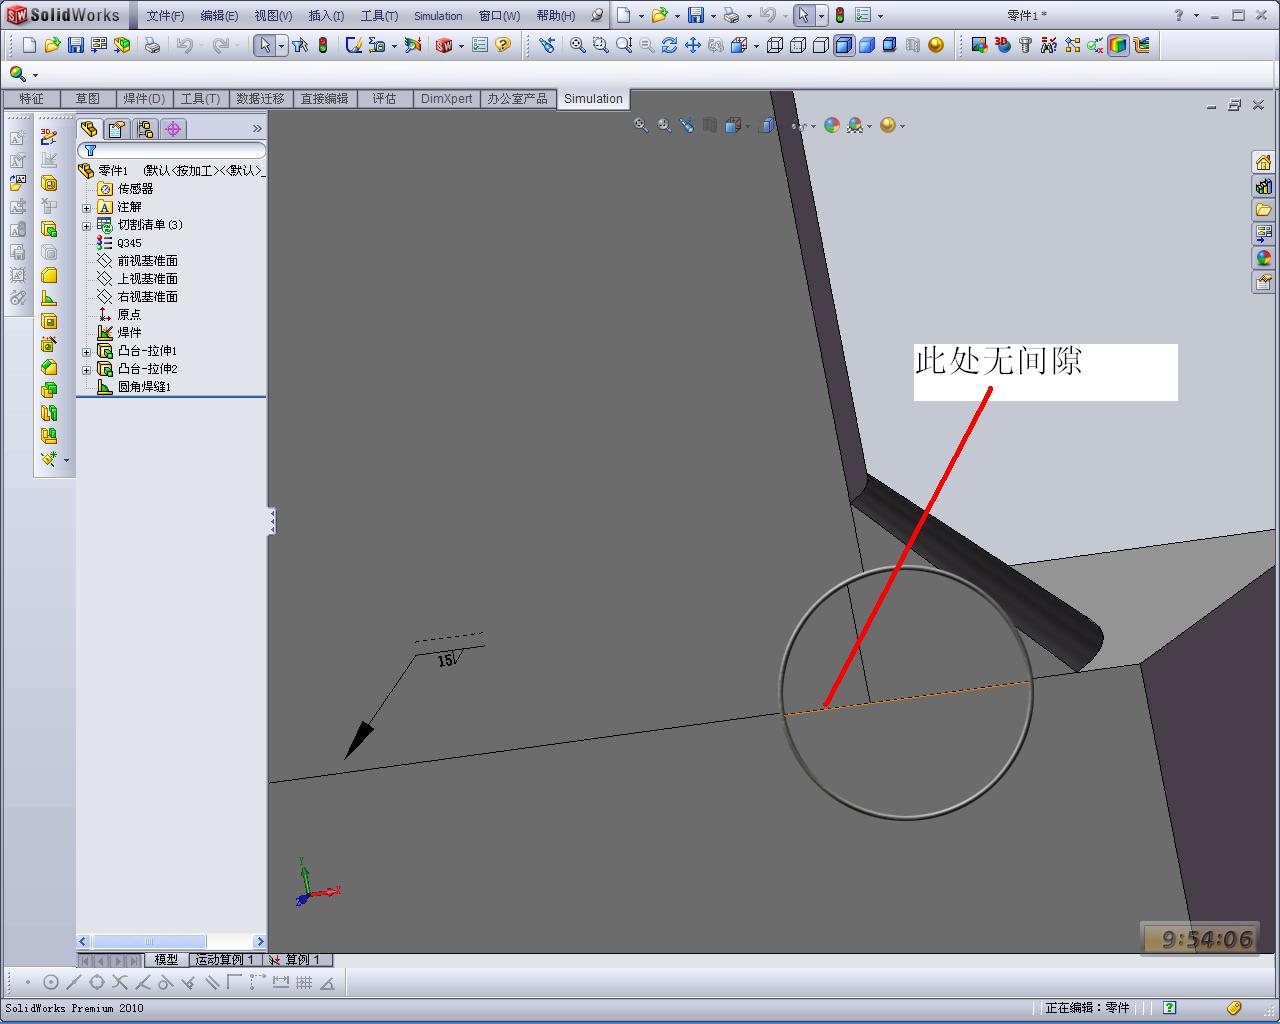Click the Fillet Bead weld icon in left toolbar
The width and height of the screenshot is (1280, 1024).
[48, 298]
